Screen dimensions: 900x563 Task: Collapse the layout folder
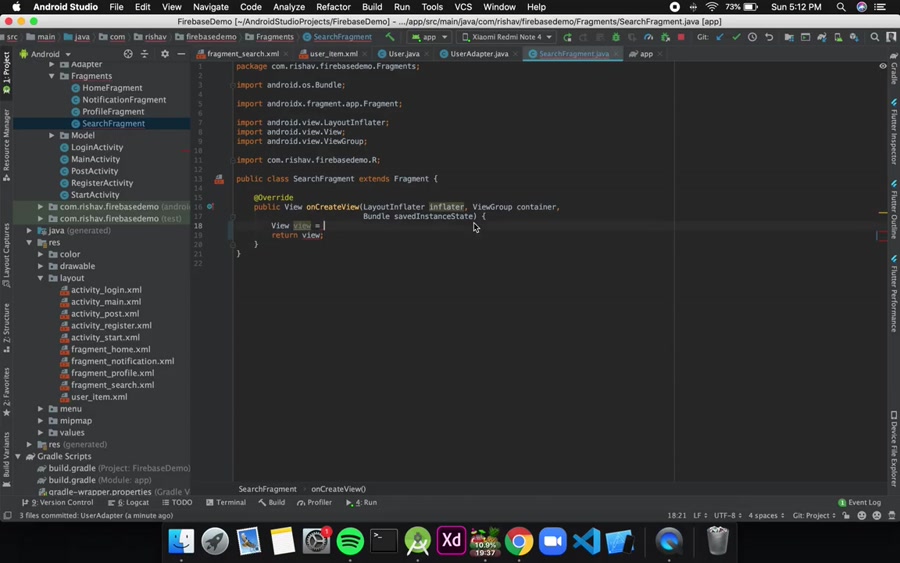click(41, 278)
